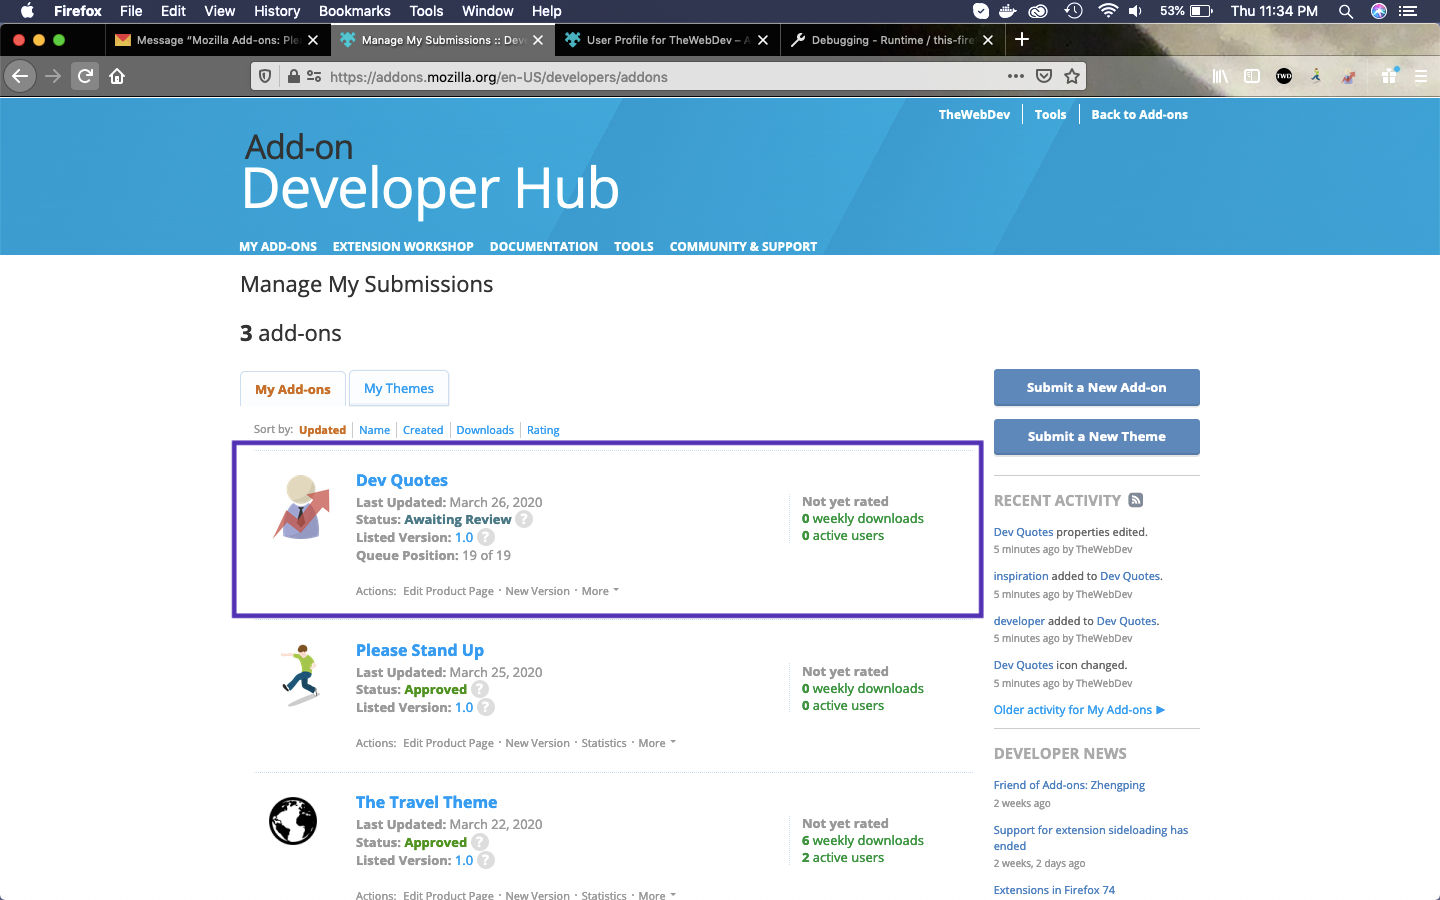Switch to My Themes tab
Screen dimensions: 1440x900
click(x=399, y=388)
